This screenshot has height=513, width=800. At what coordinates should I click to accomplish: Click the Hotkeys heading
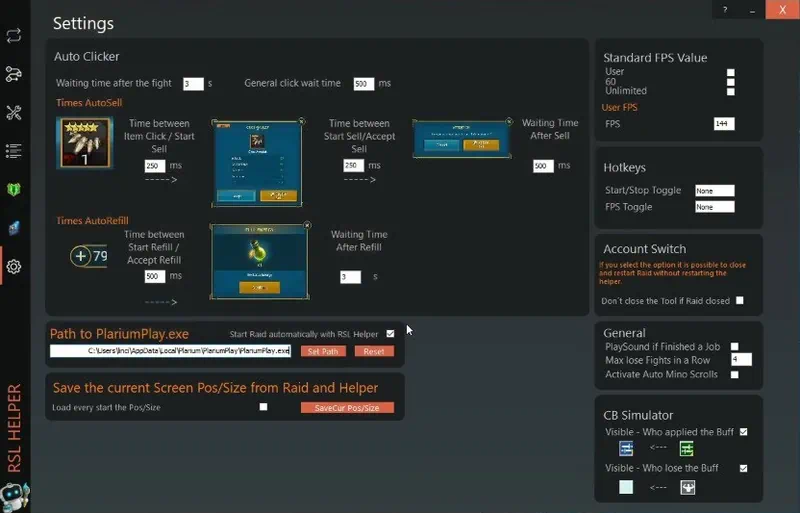624,167
